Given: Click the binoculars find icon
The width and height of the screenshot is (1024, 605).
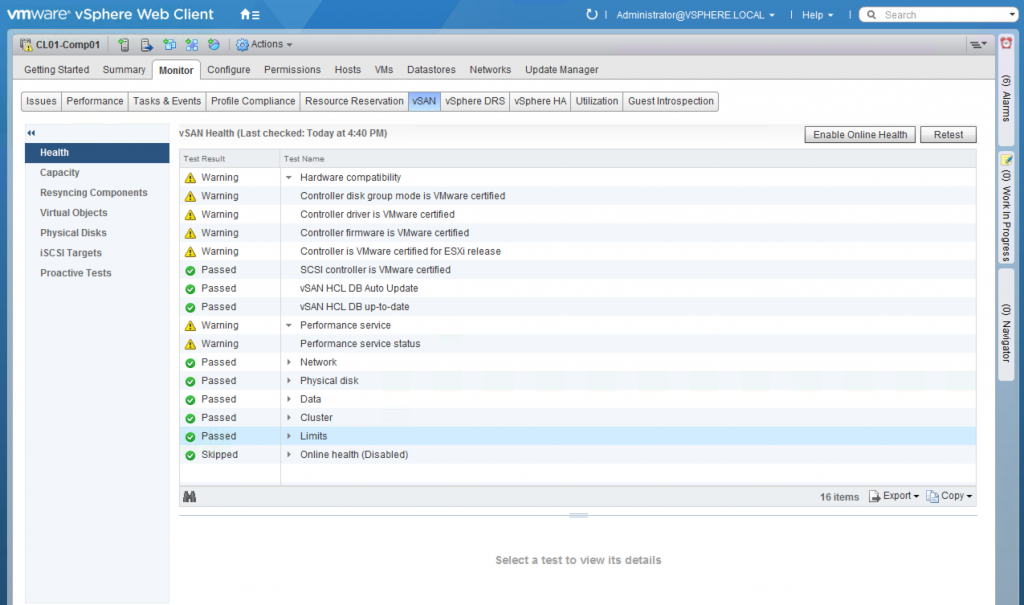Looking at the screenshot, I should click(189, 497).
